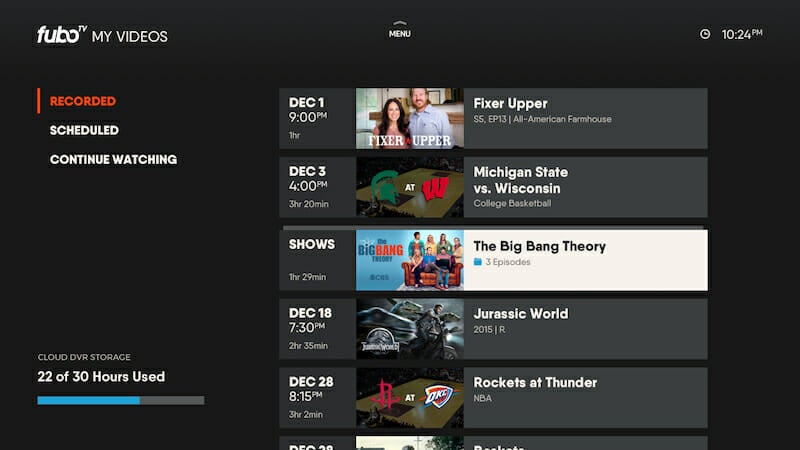Click the DEC 18 7:30 PM date cell
This screenshot has height=450, width=800.
pyautogui.click(x=317, y=329)
